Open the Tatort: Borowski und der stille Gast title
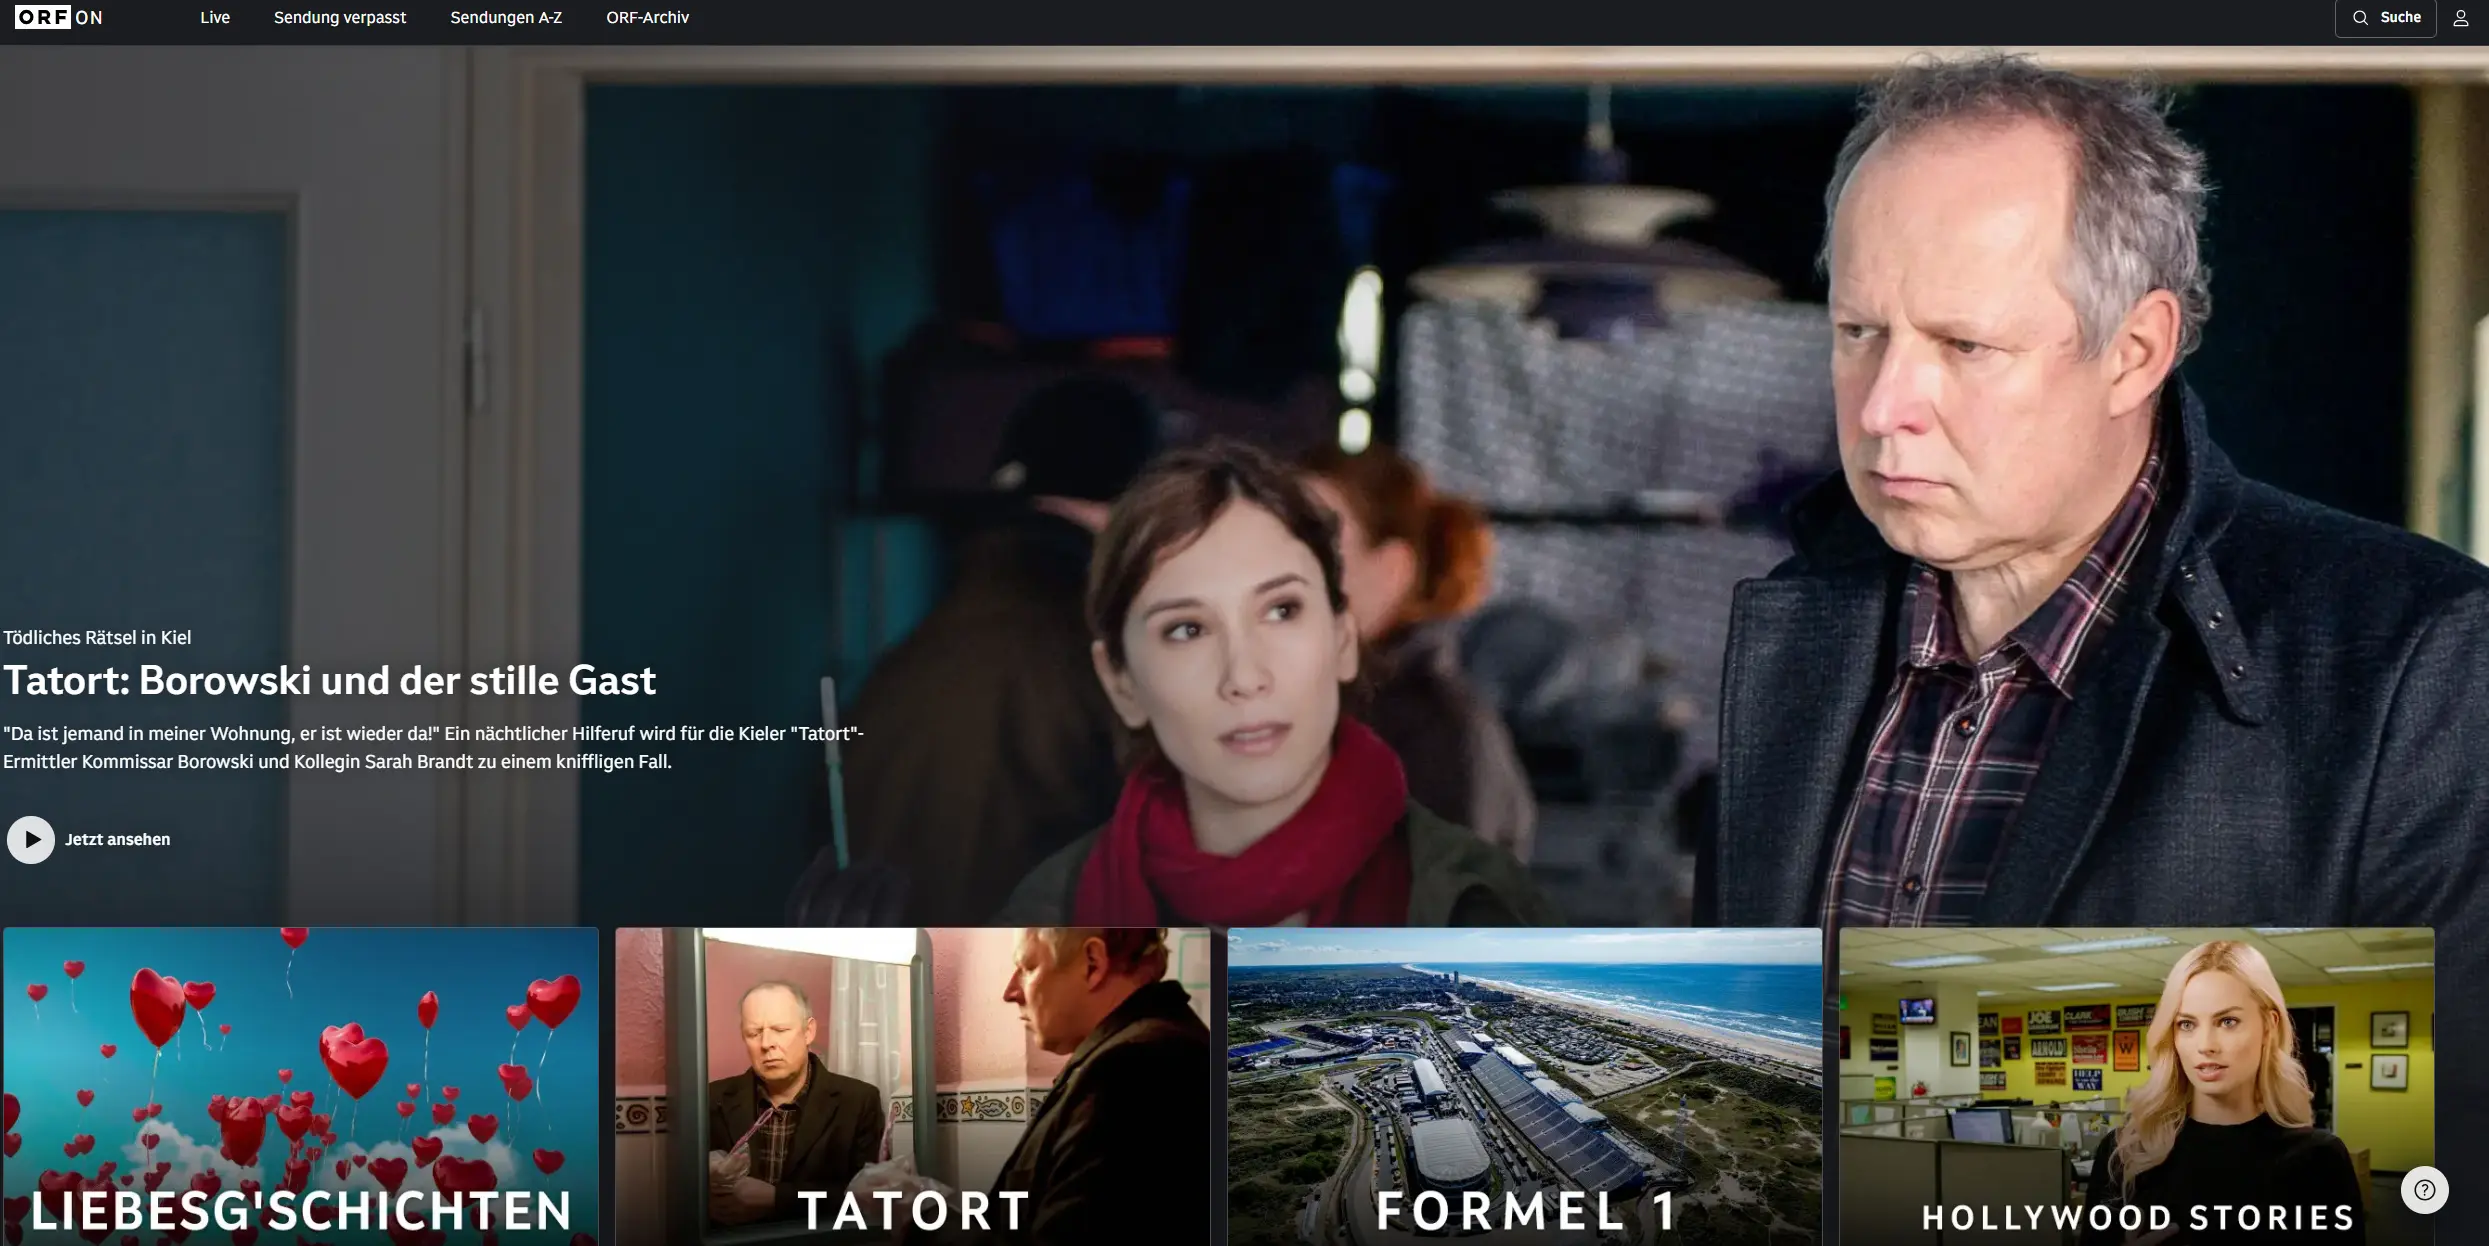This screenshot has height=1246, width=2489. point(329,680)
